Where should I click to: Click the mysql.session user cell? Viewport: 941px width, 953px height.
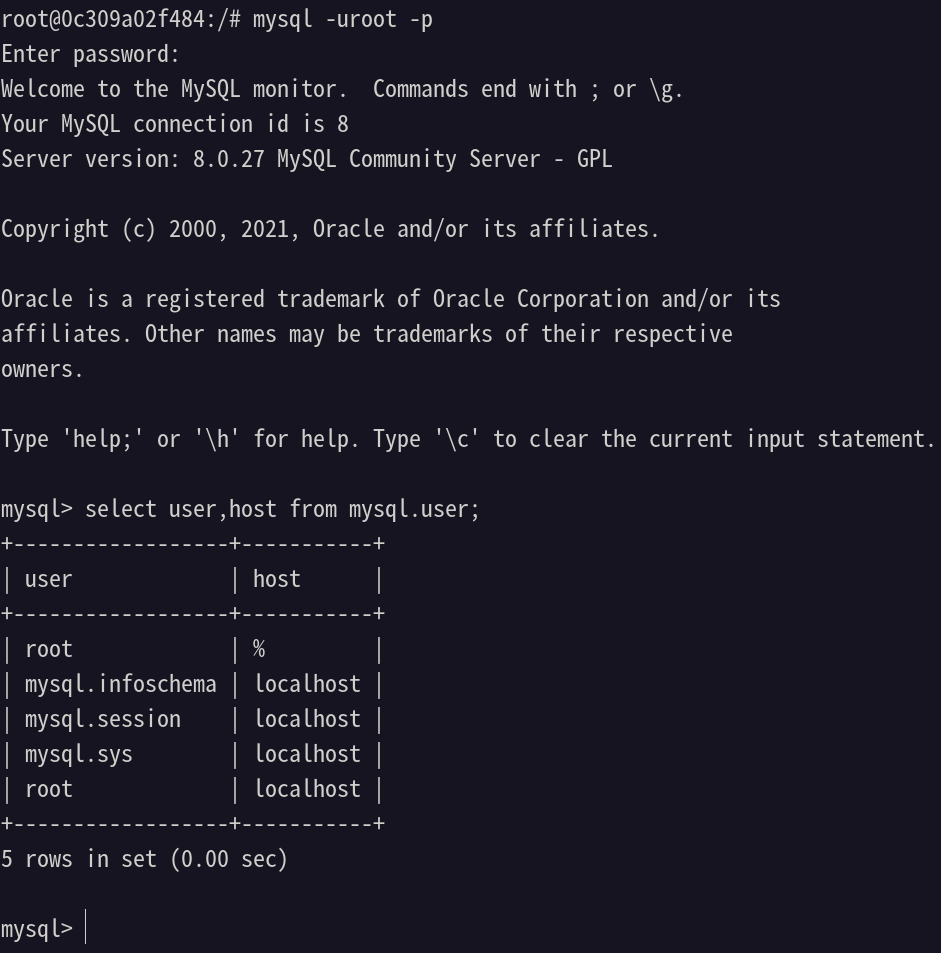click(103, 719)
